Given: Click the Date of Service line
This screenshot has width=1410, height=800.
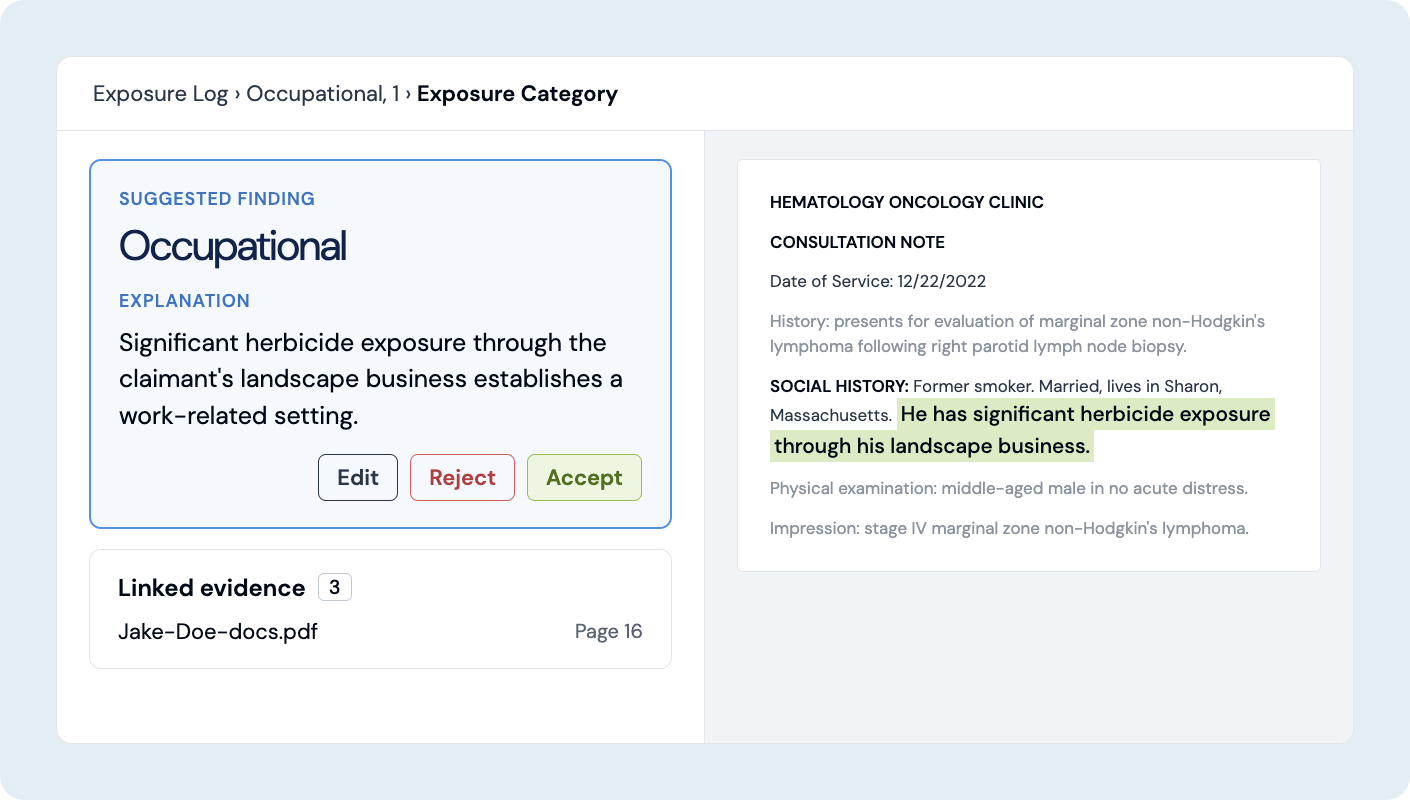Looking at the screenshot, I should coord(878,281).
